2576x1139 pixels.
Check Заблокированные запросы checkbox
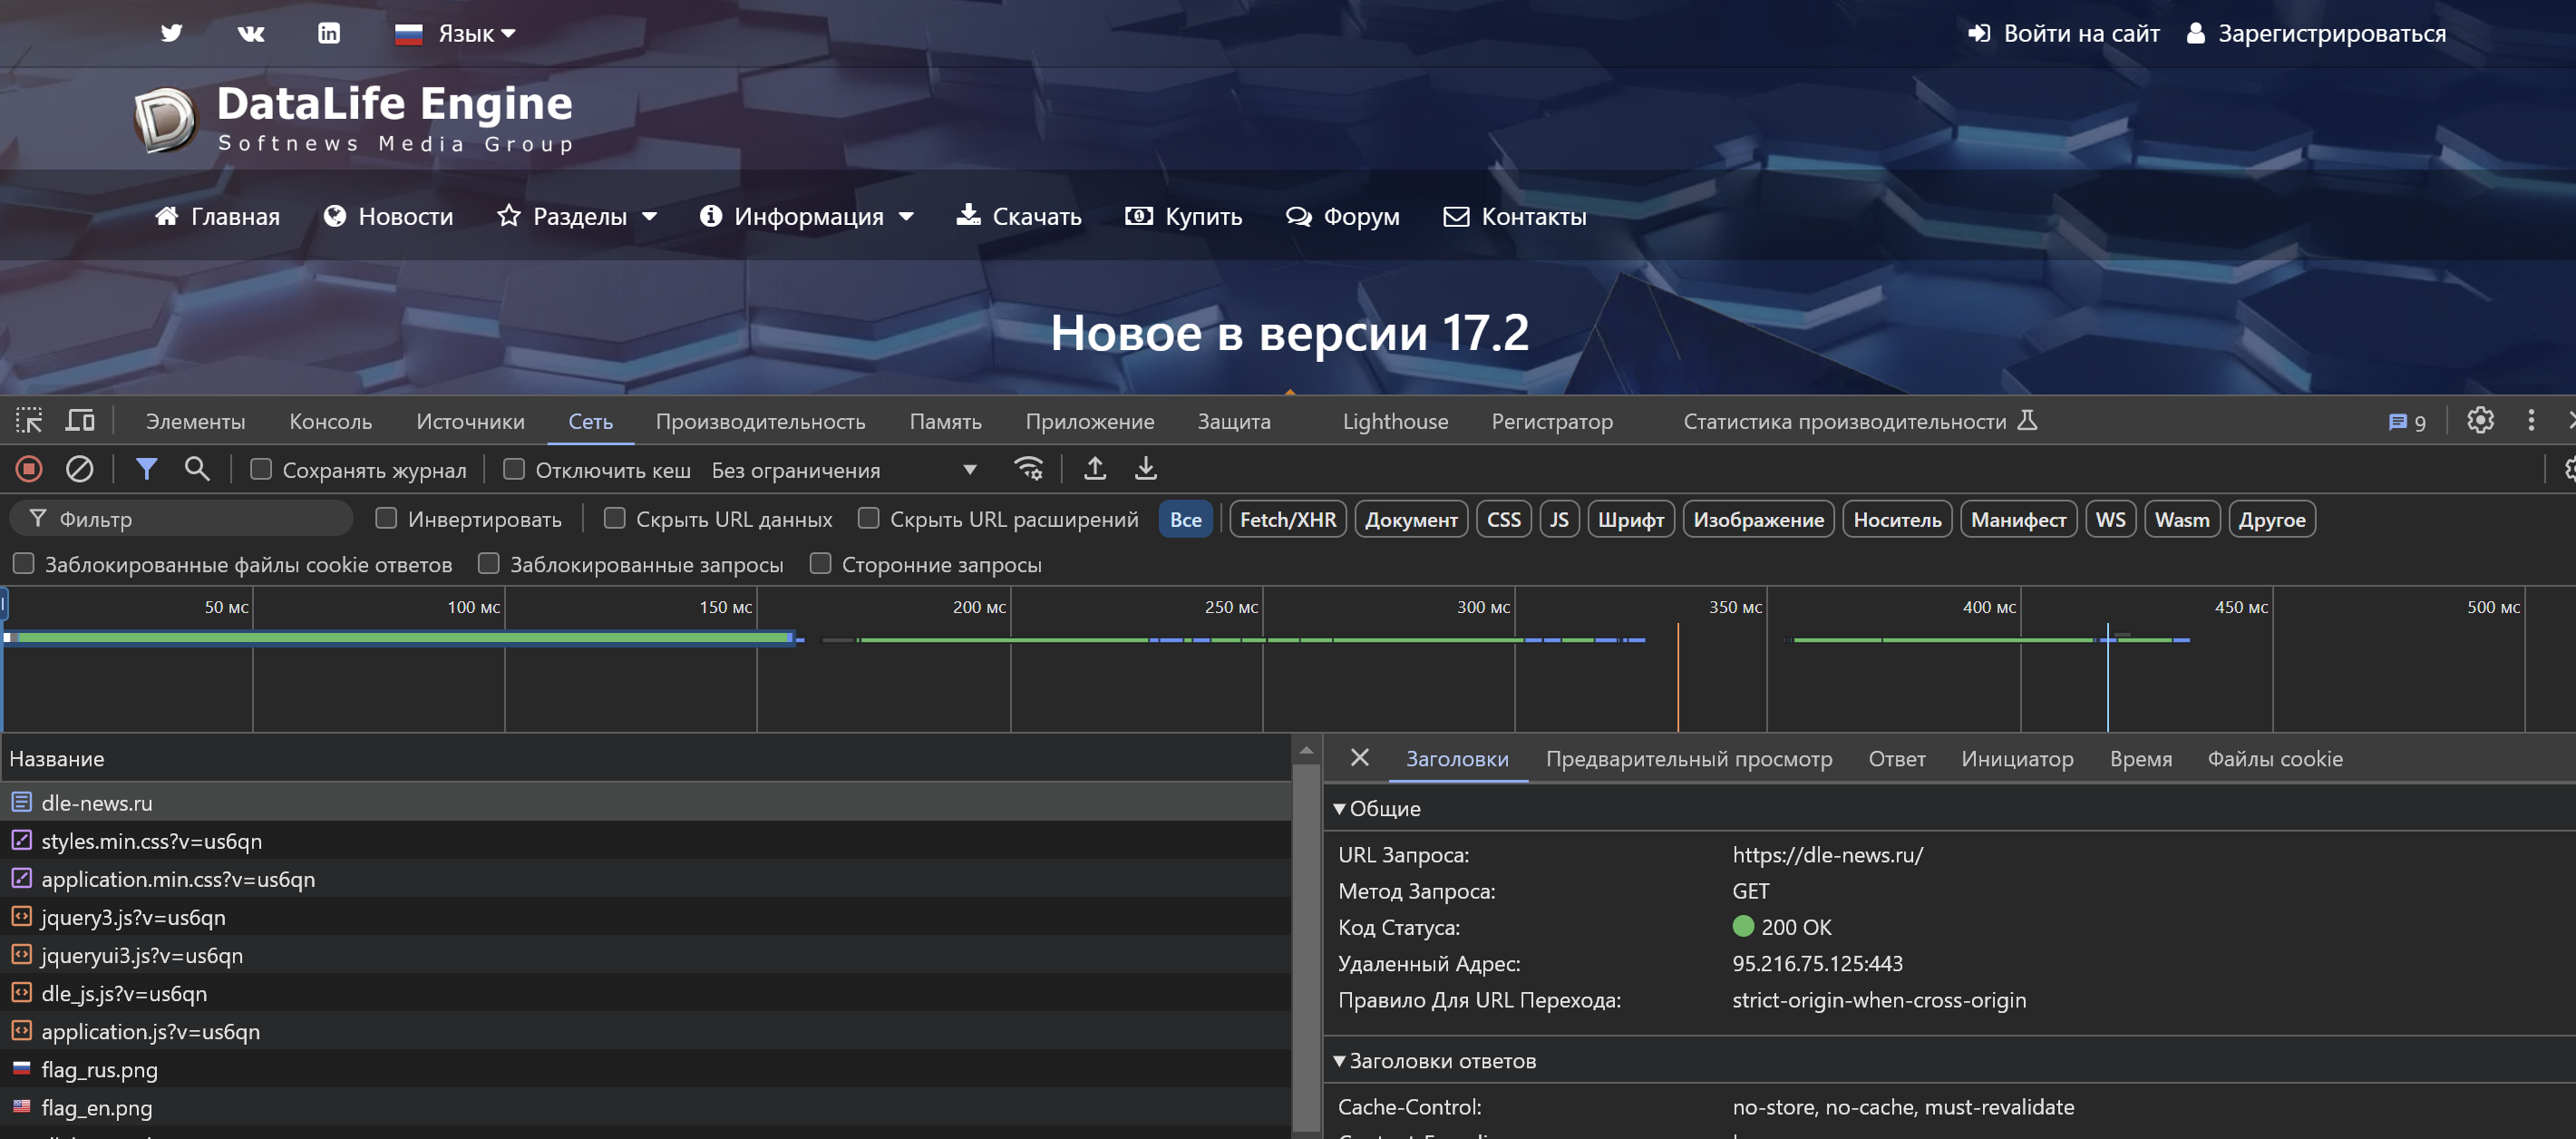(489, 564)
